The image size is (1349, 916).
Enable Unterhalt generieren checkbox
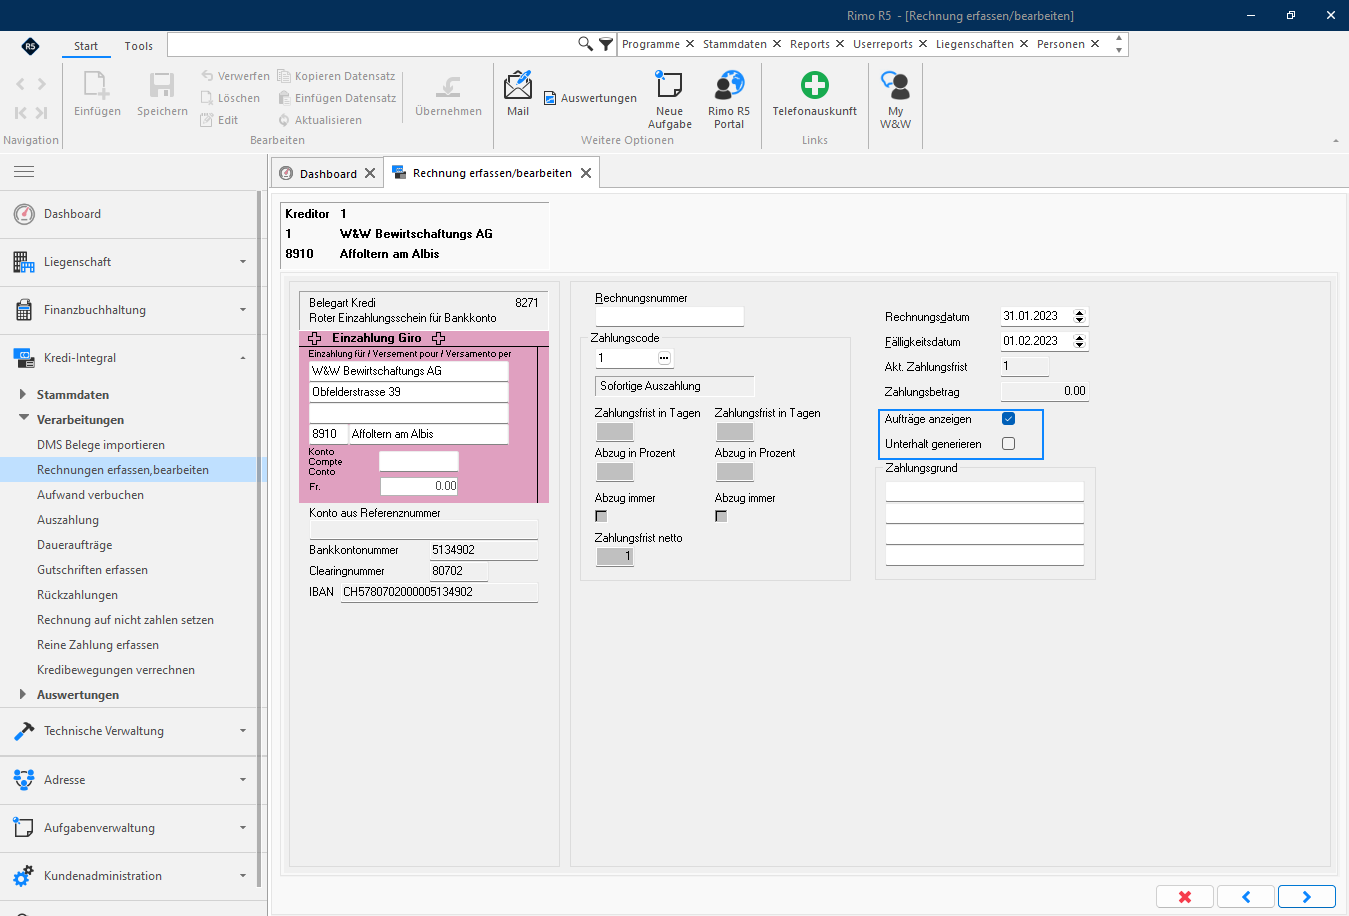click(1008, 444)
